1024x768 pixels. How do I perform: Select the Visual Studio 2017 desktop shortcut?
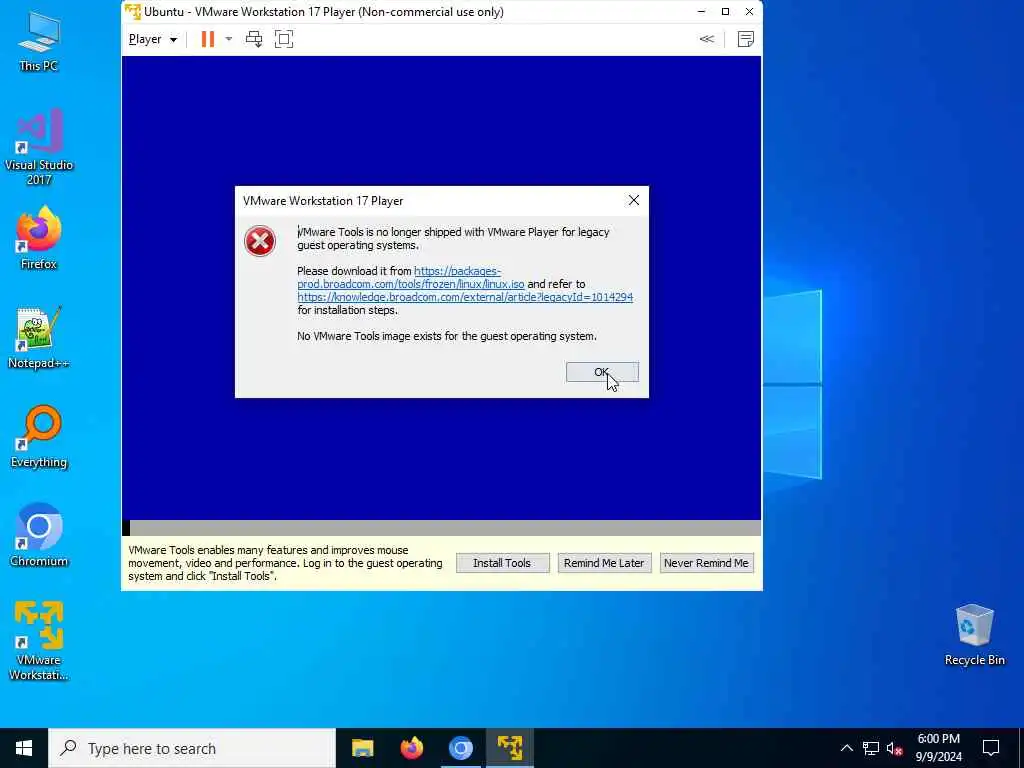click(x=39, y=147)
